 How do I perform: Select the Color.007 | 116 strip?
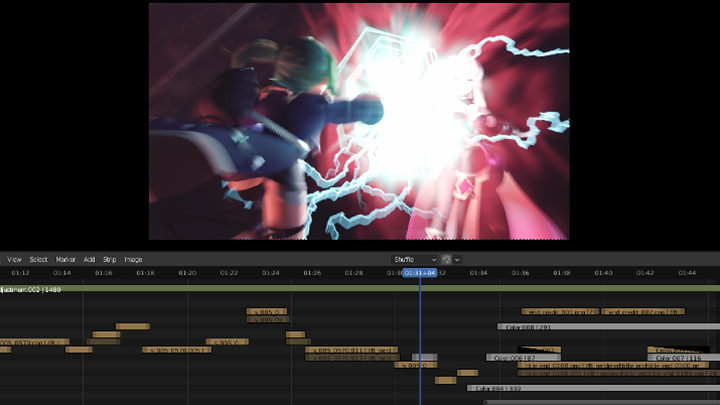(684, 357)
